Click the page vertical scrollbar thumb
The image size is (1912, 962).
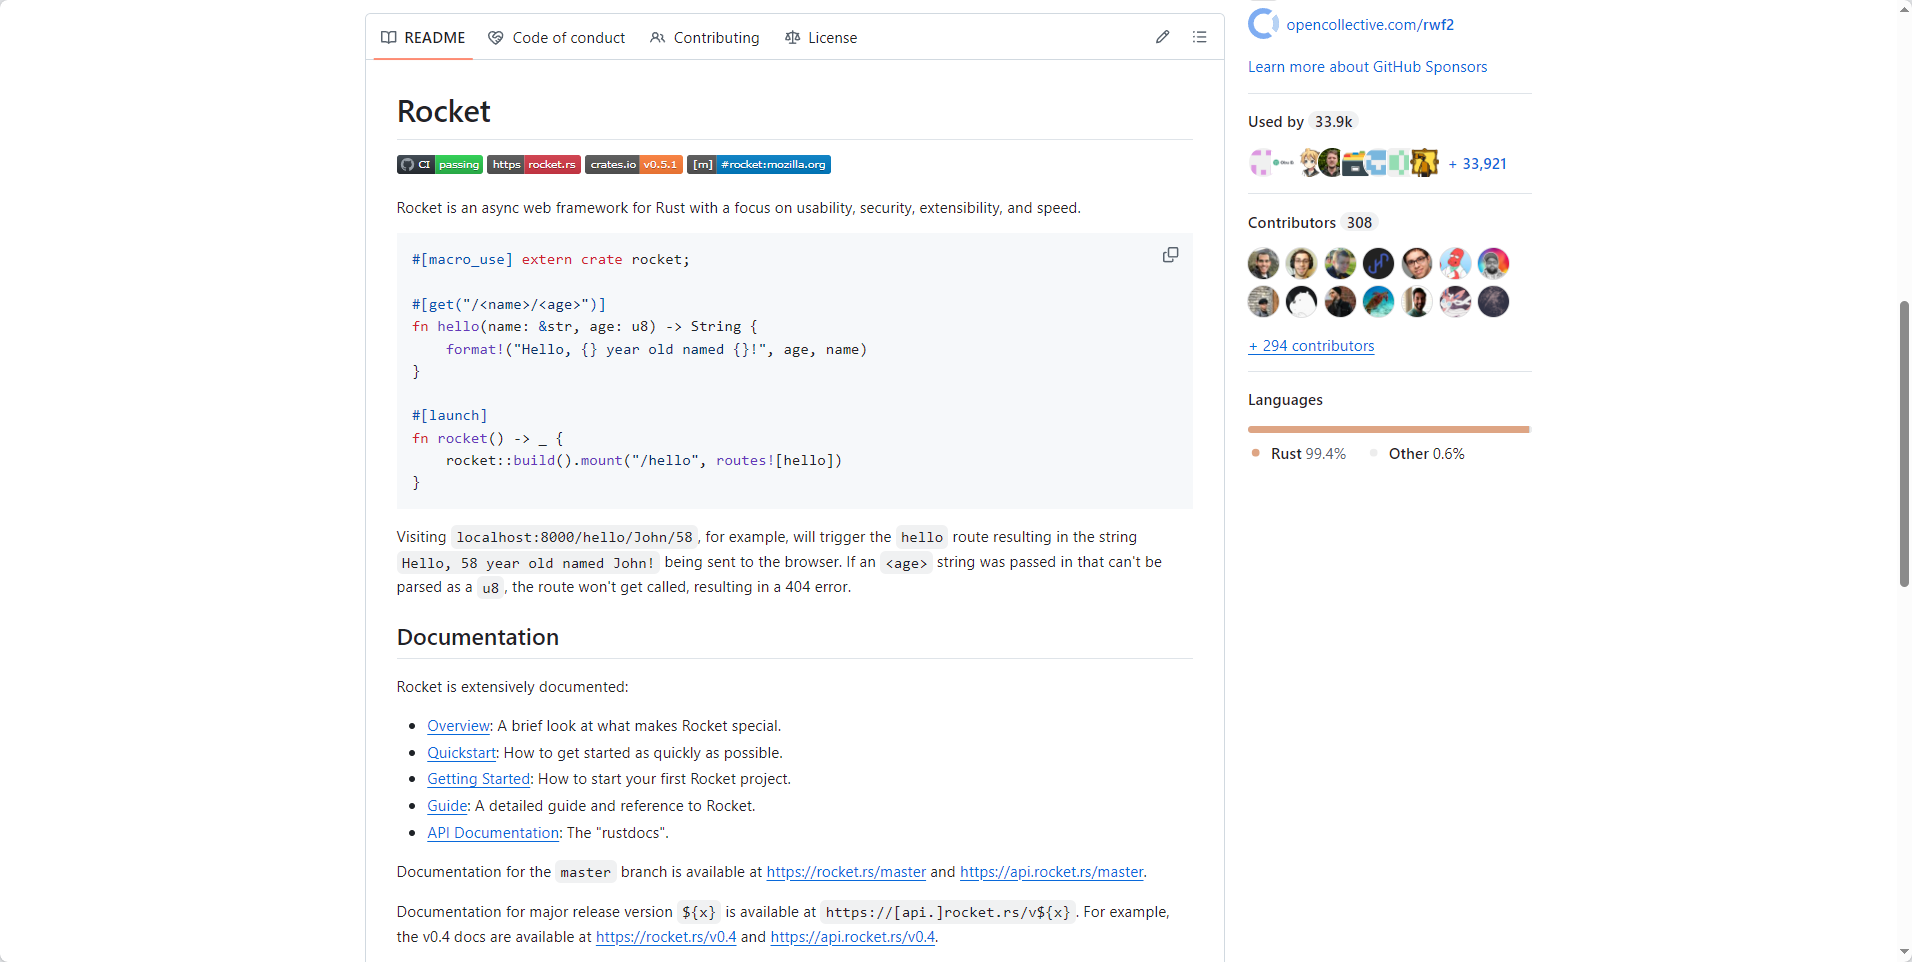1904,443
